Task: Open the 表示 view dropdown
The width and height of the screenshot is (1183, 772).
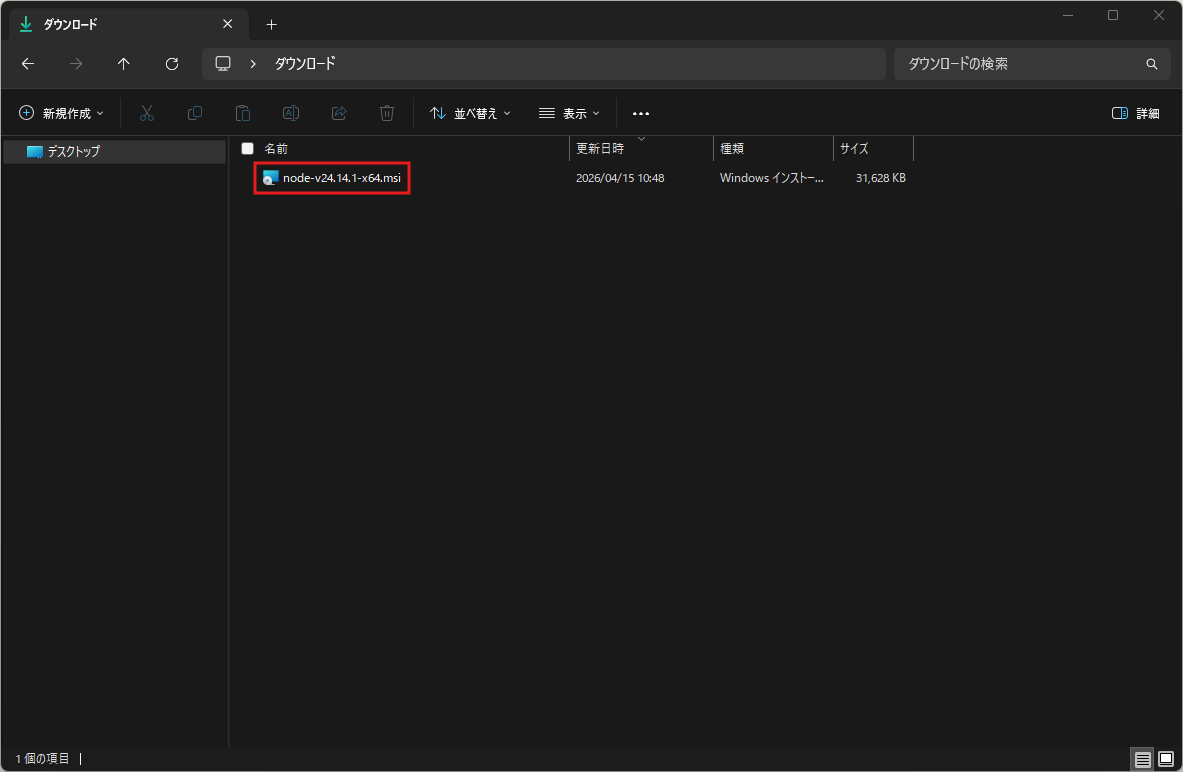Action: coord(569,113)
